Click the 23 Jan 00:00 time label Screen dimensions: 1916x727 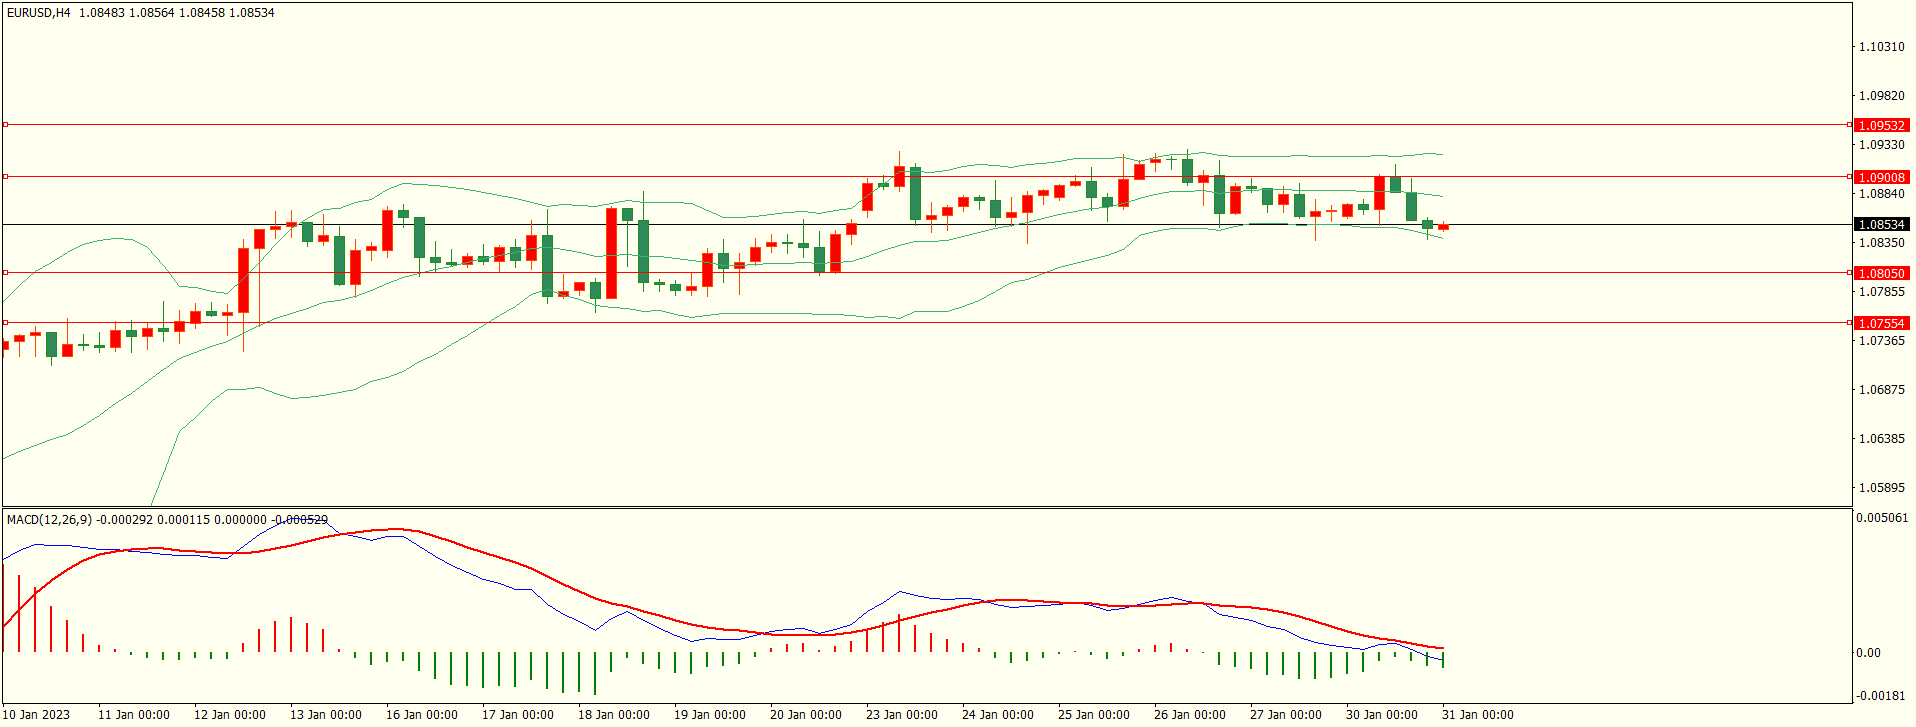click(901, 714)
